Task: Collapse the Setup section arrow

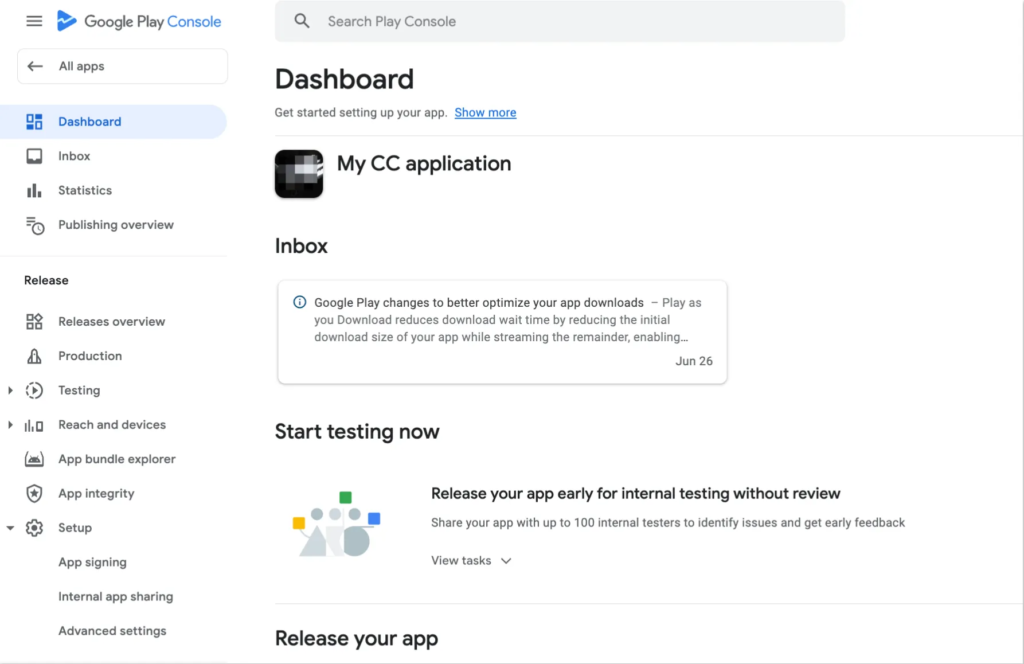Action: coord(11,528)
